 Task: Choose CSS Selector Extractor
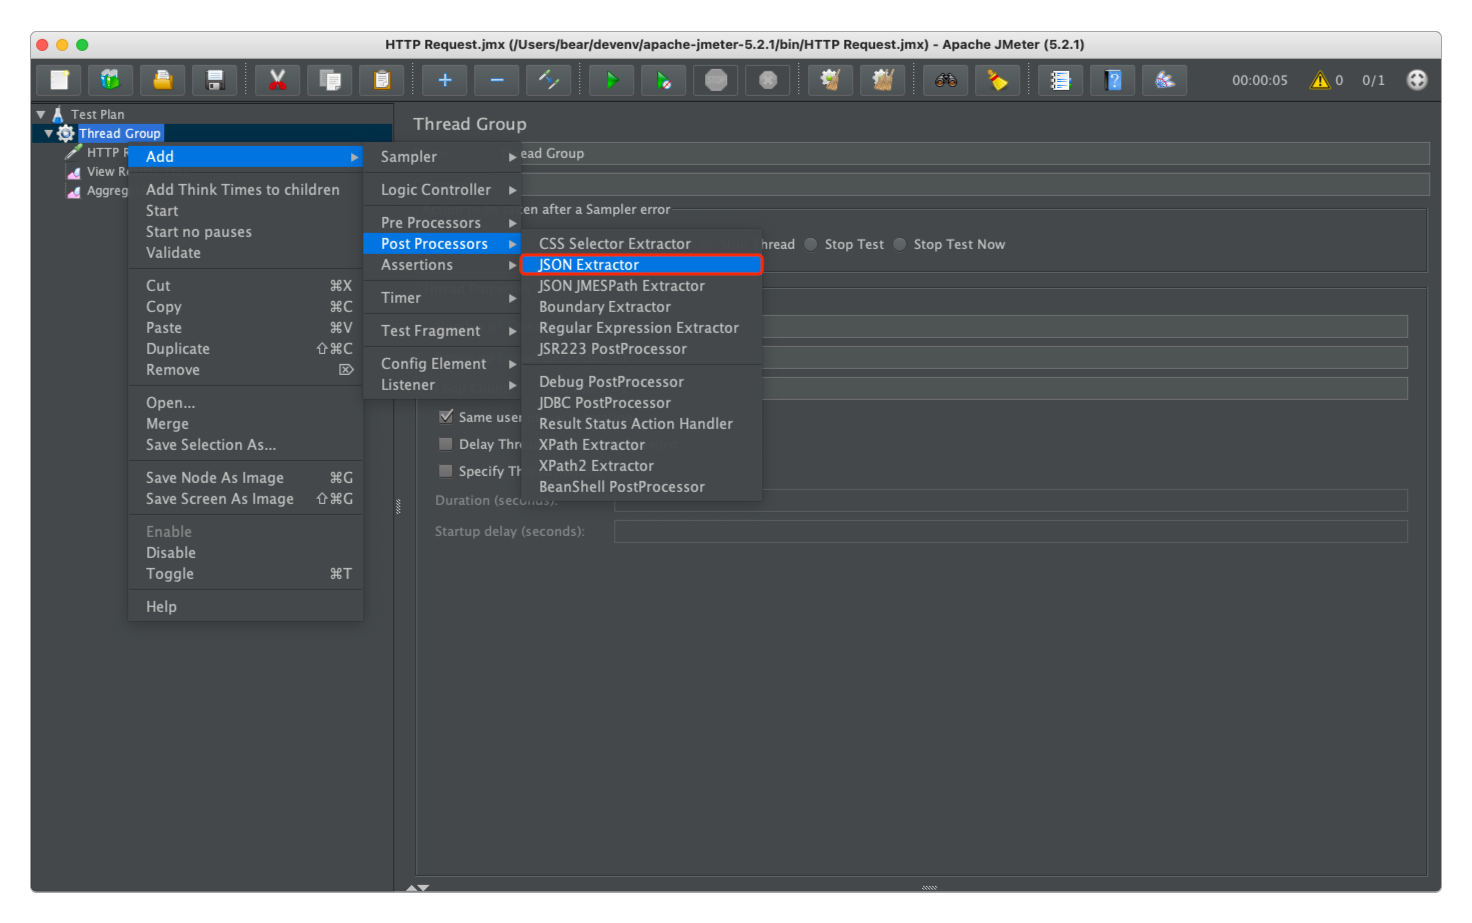pos(642,244)
